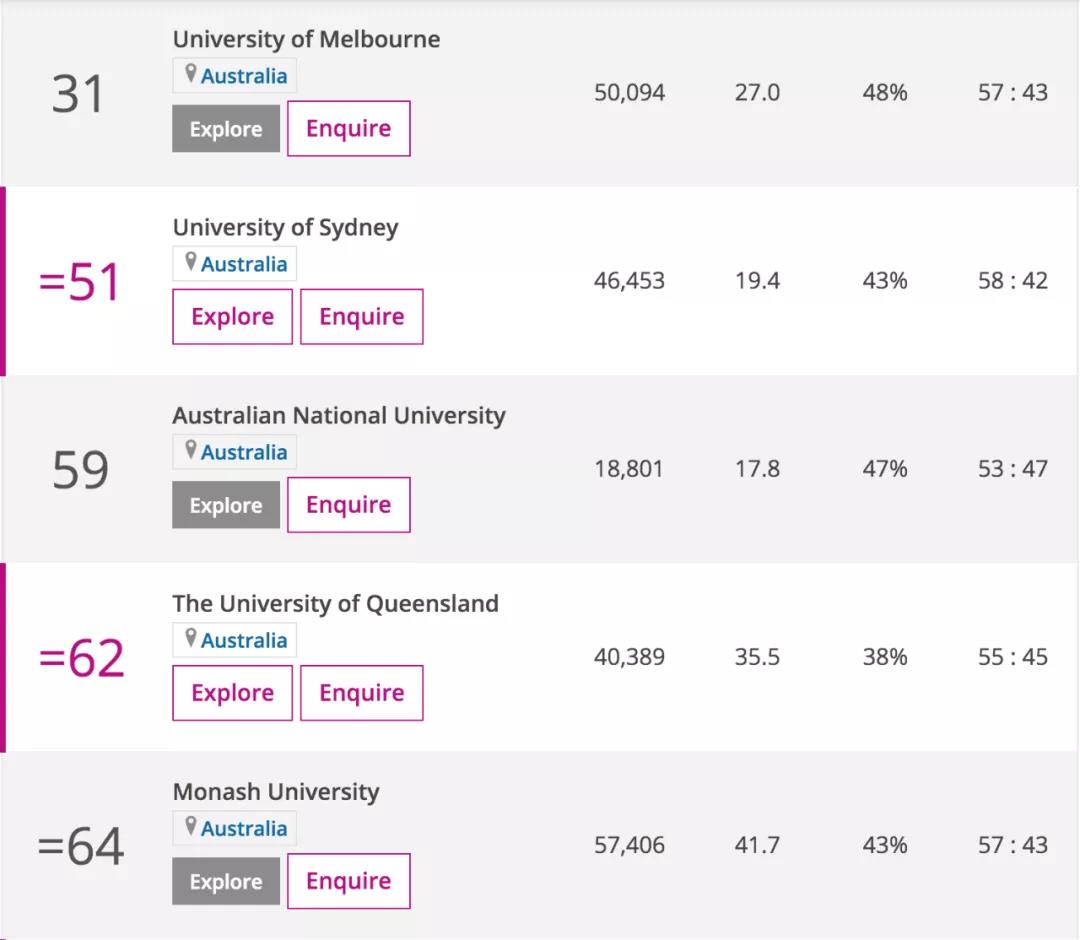This screenshot has width=1080, height=940.
Task: Explore Monash University
Action: click(226, 881)
